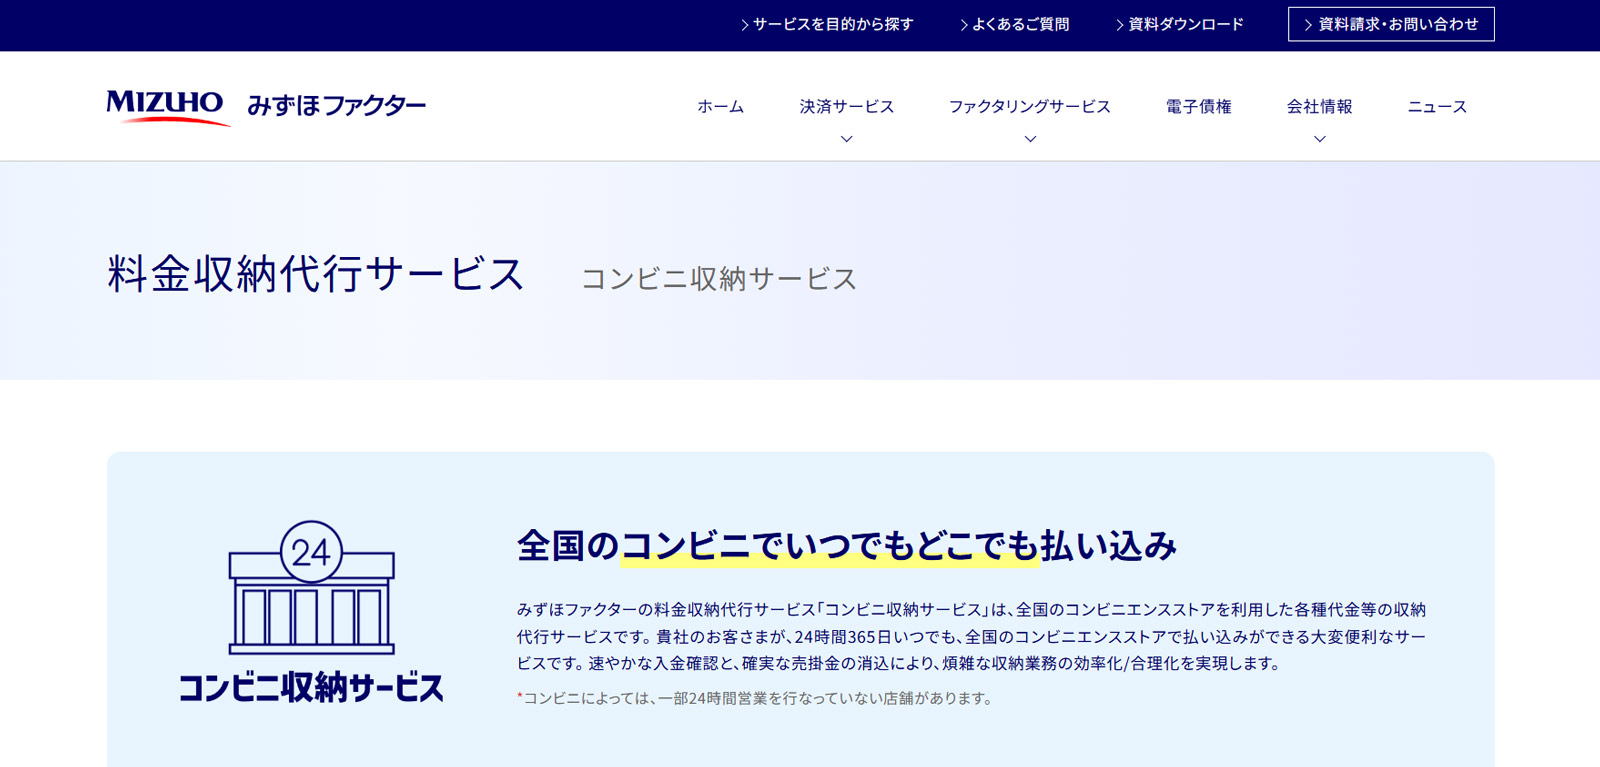Click heading 全国のコンビニでいつでもどこでも払い込み
Viewport: 1600px width, 767px height.
(847, 546)
